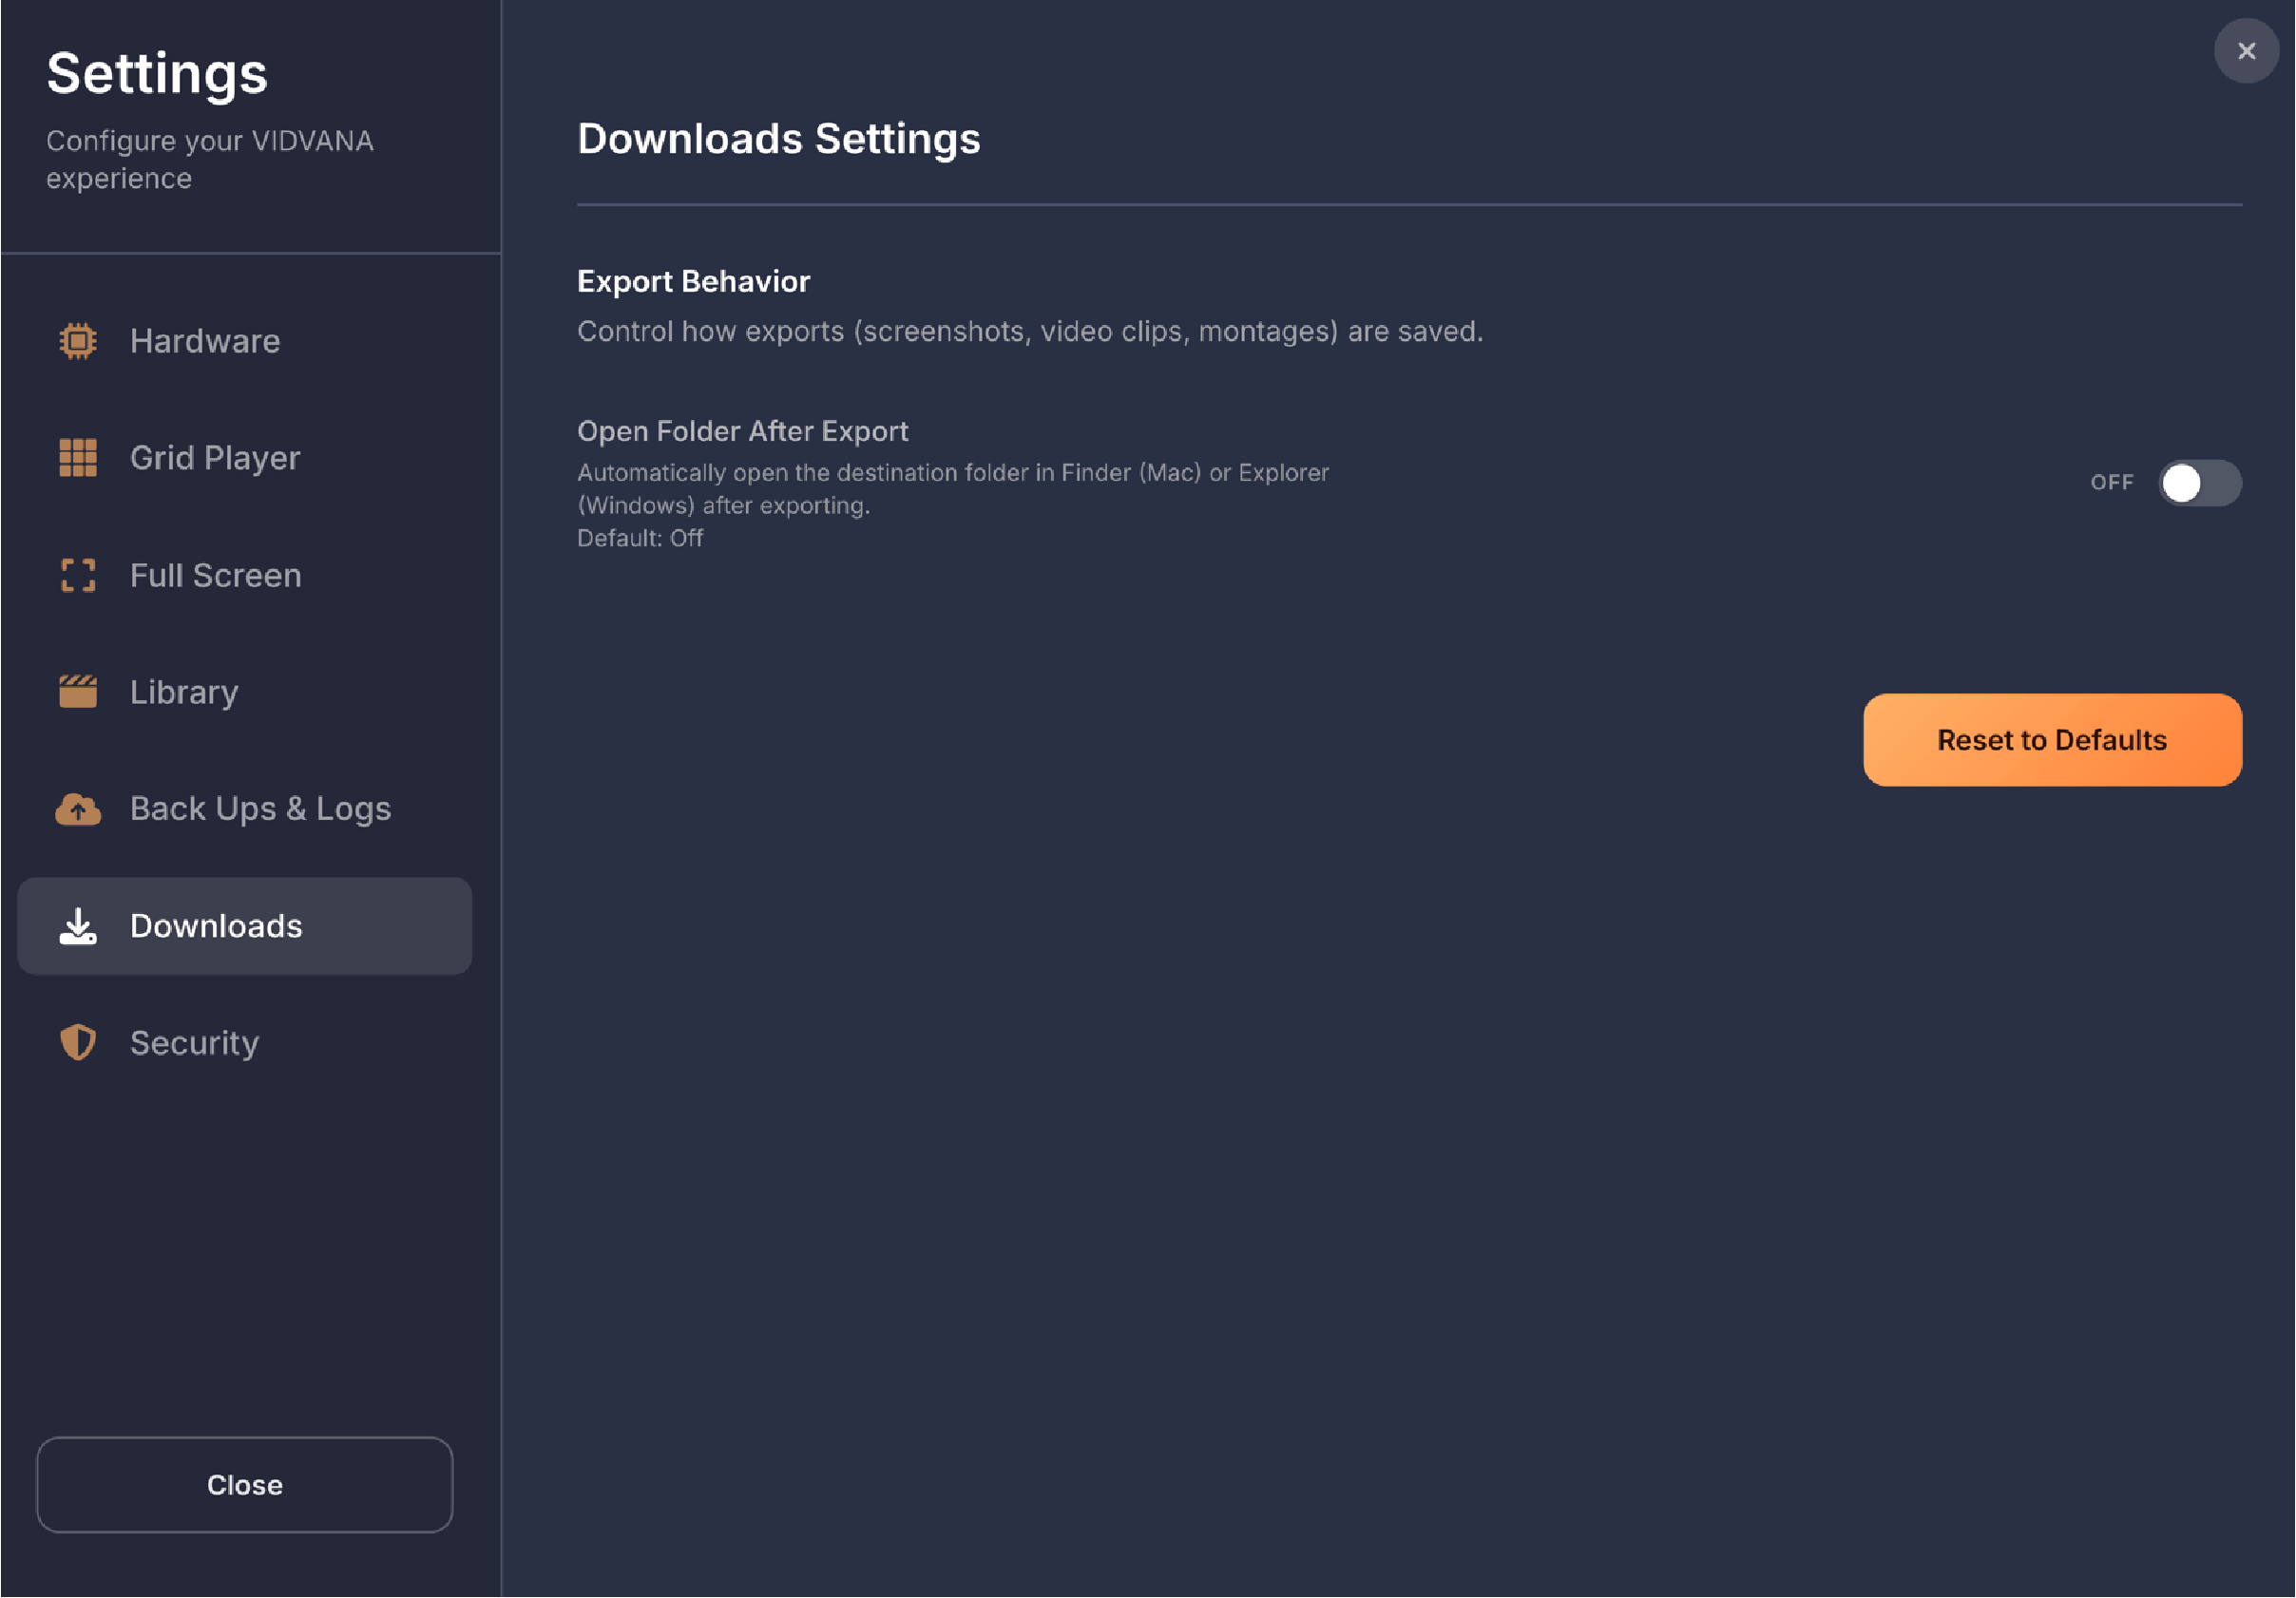Screen dimensions: 2296x1598
Task: Click the Library clapperboard icon
Action: tap(78, 692)
